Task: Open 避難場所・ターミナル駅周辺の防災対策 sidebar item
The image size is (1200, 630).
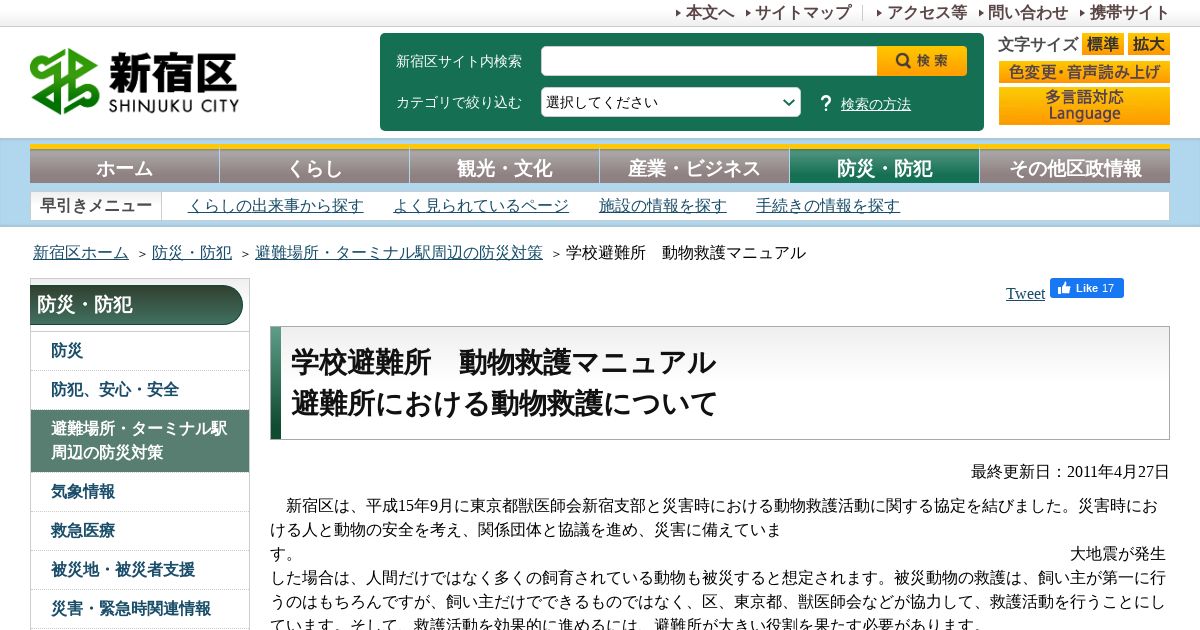Action: click(x=140, y=441)
